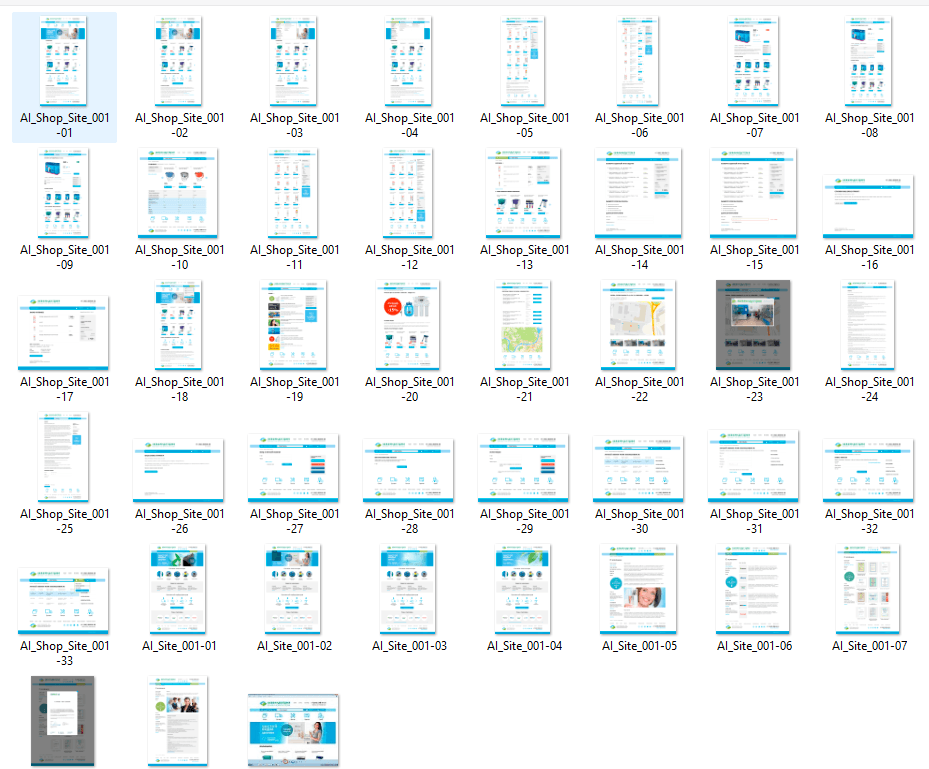This screenshot has width=929, height=769.
Task: Select the AI_Site_001-06 file
Action: tap(752, 589)
